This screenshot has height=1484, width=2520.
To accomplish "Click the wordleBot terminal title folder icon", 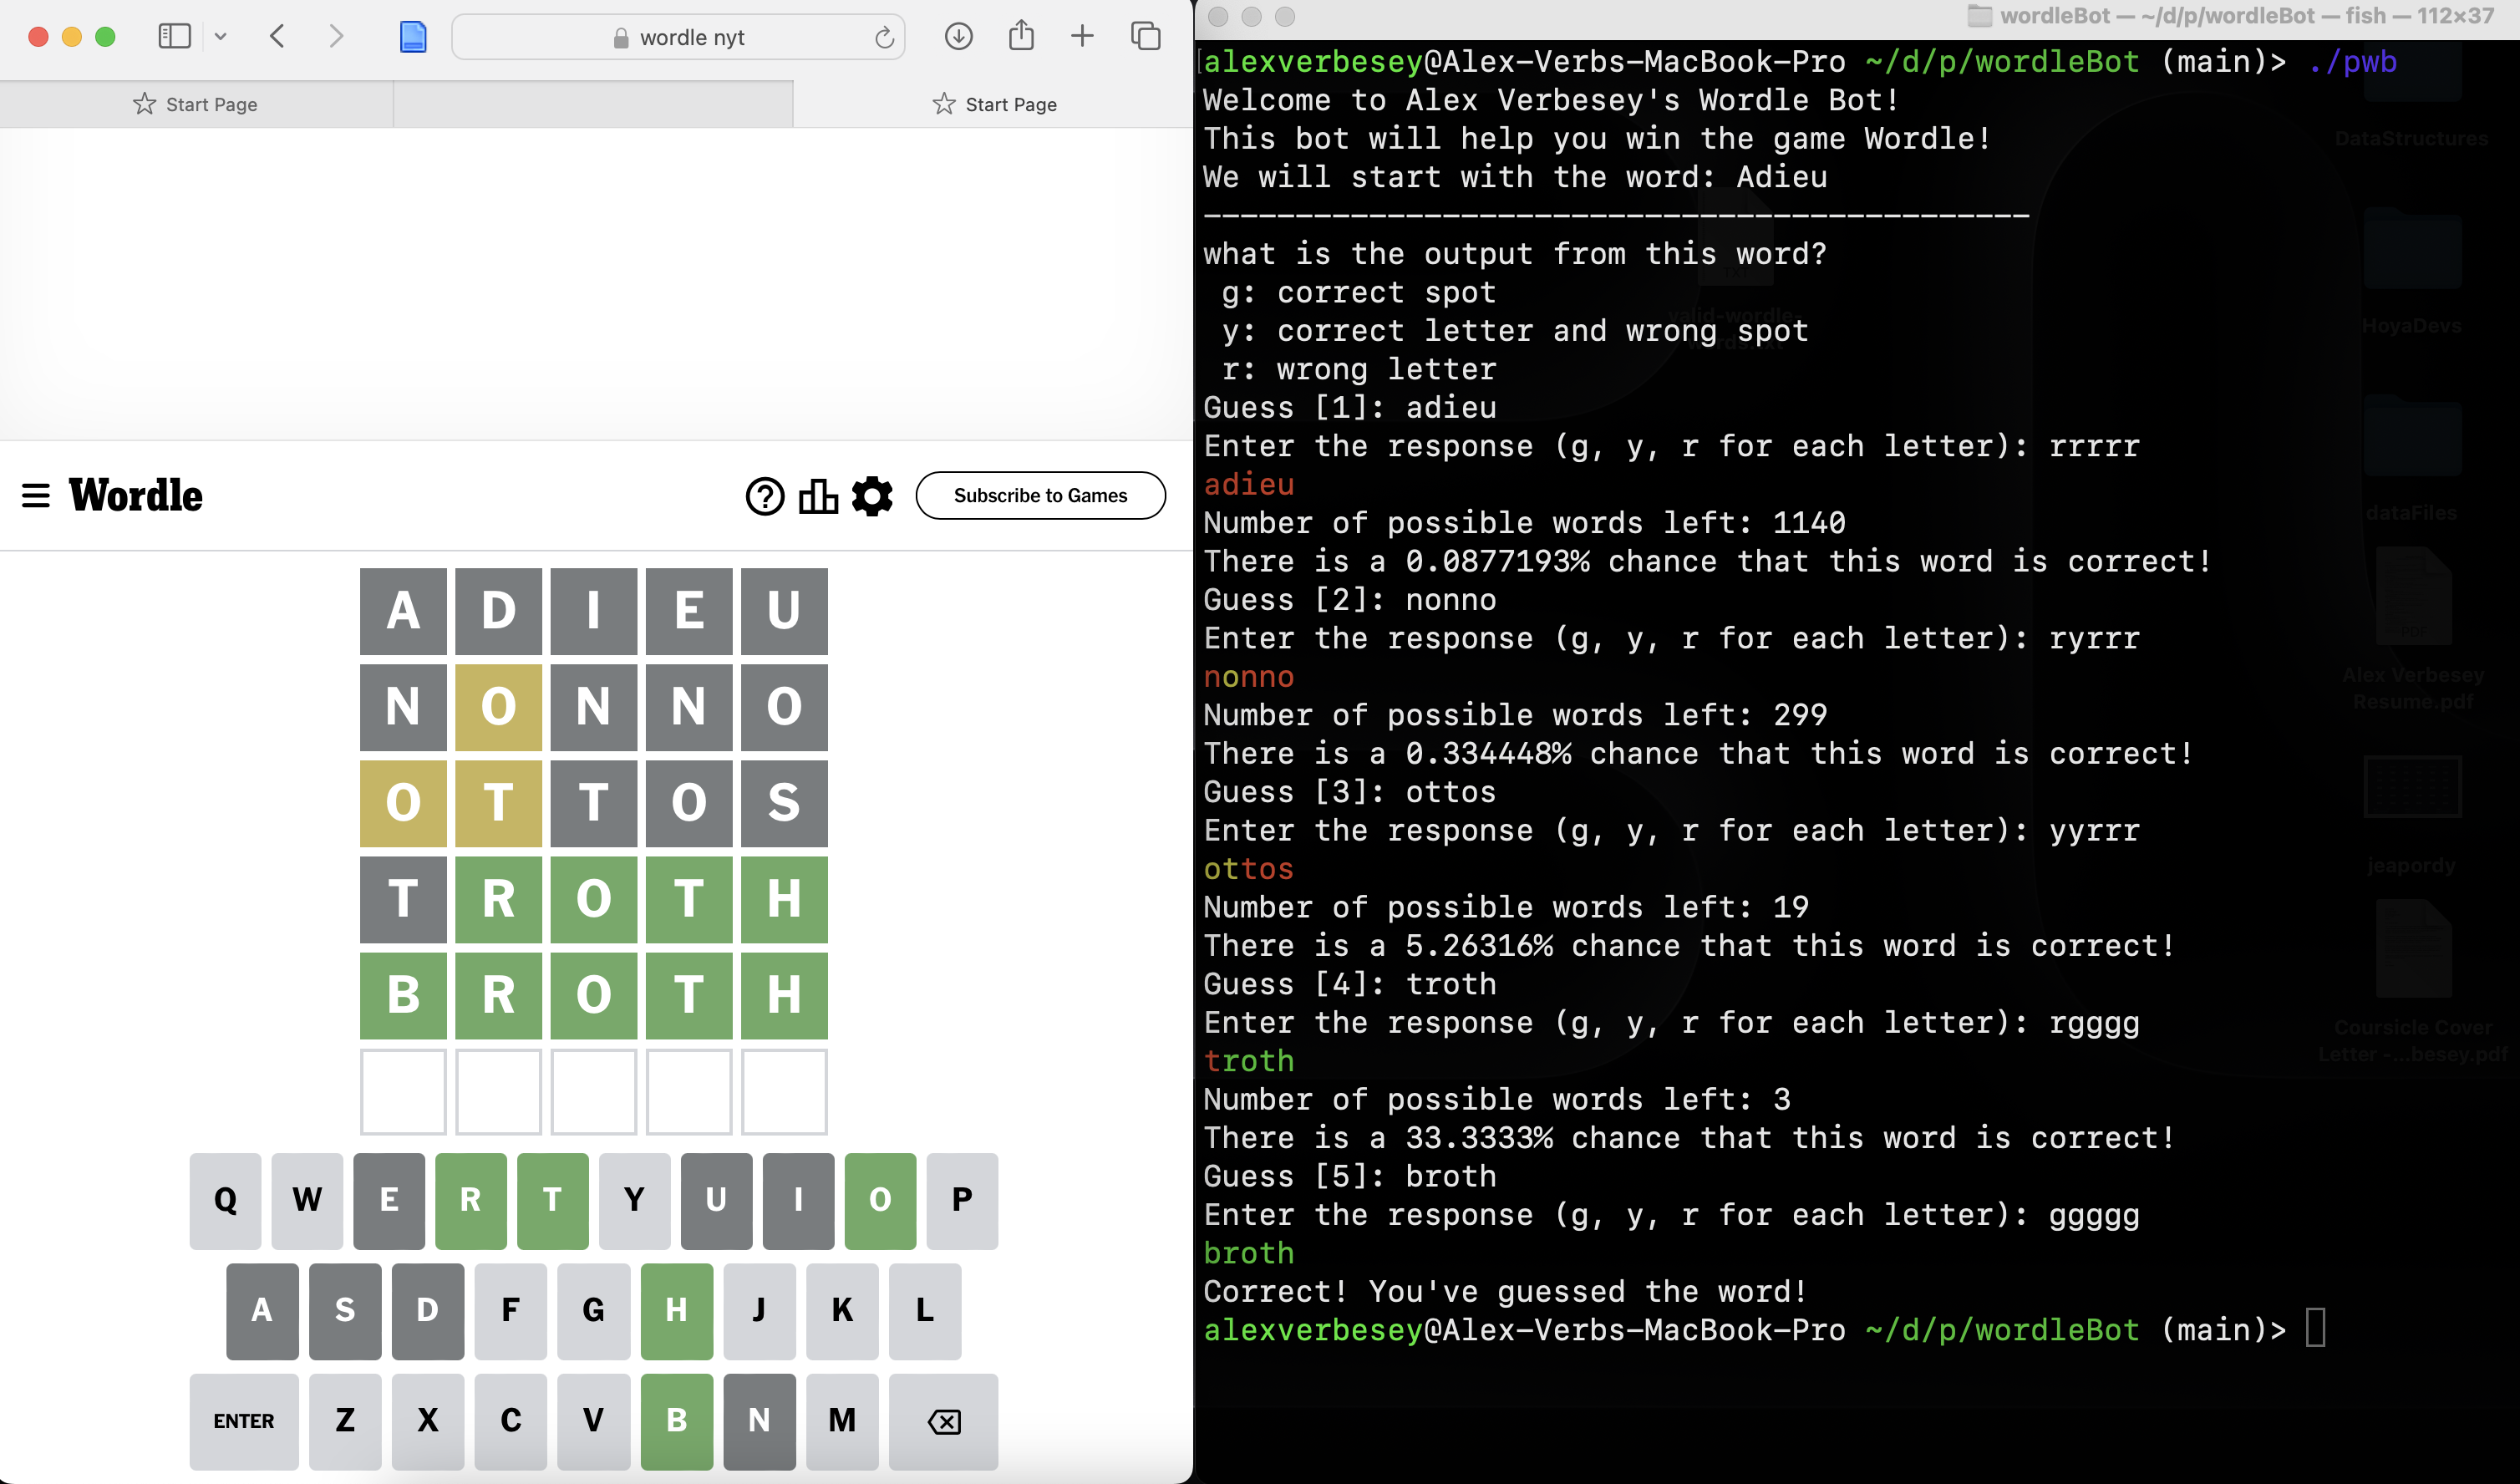I will (1979, 16).
